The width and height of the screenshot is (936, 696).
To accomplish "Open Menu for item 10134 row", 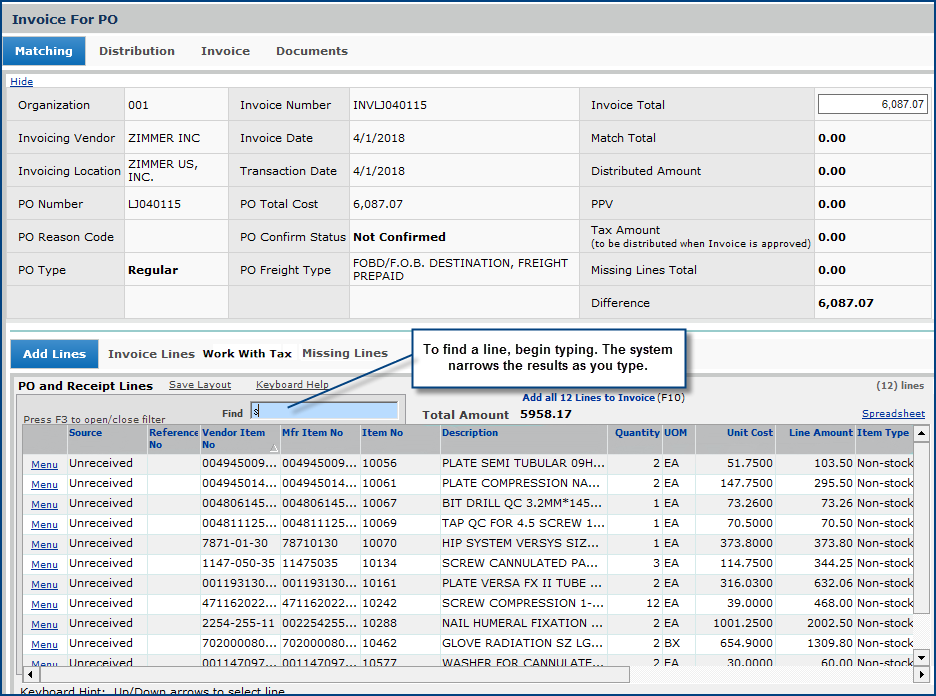I will [x=44, y=564].
